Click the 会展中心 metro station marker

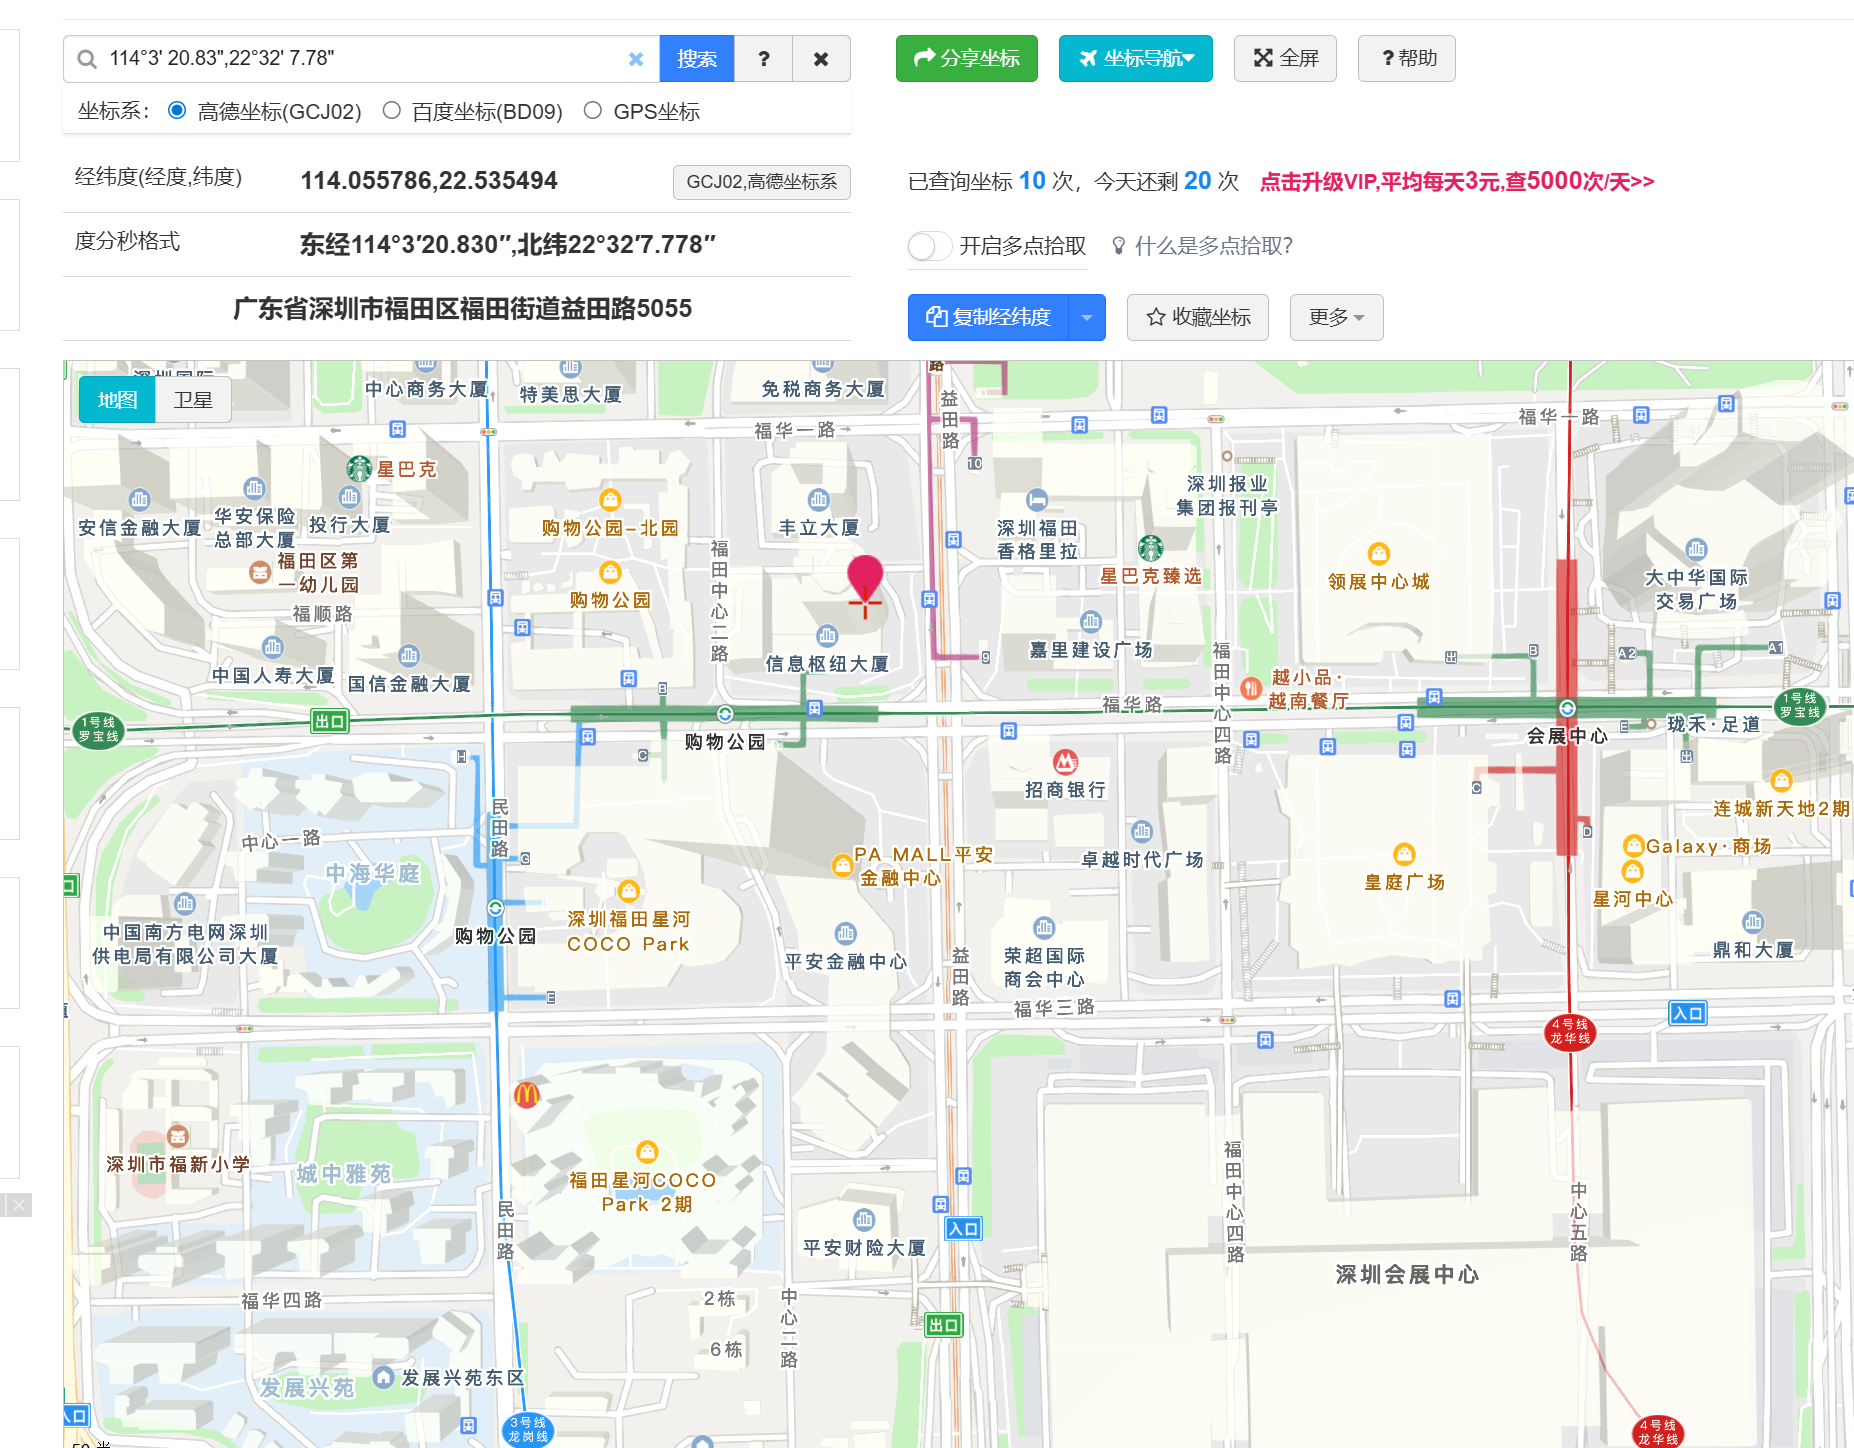point(1567,708)
